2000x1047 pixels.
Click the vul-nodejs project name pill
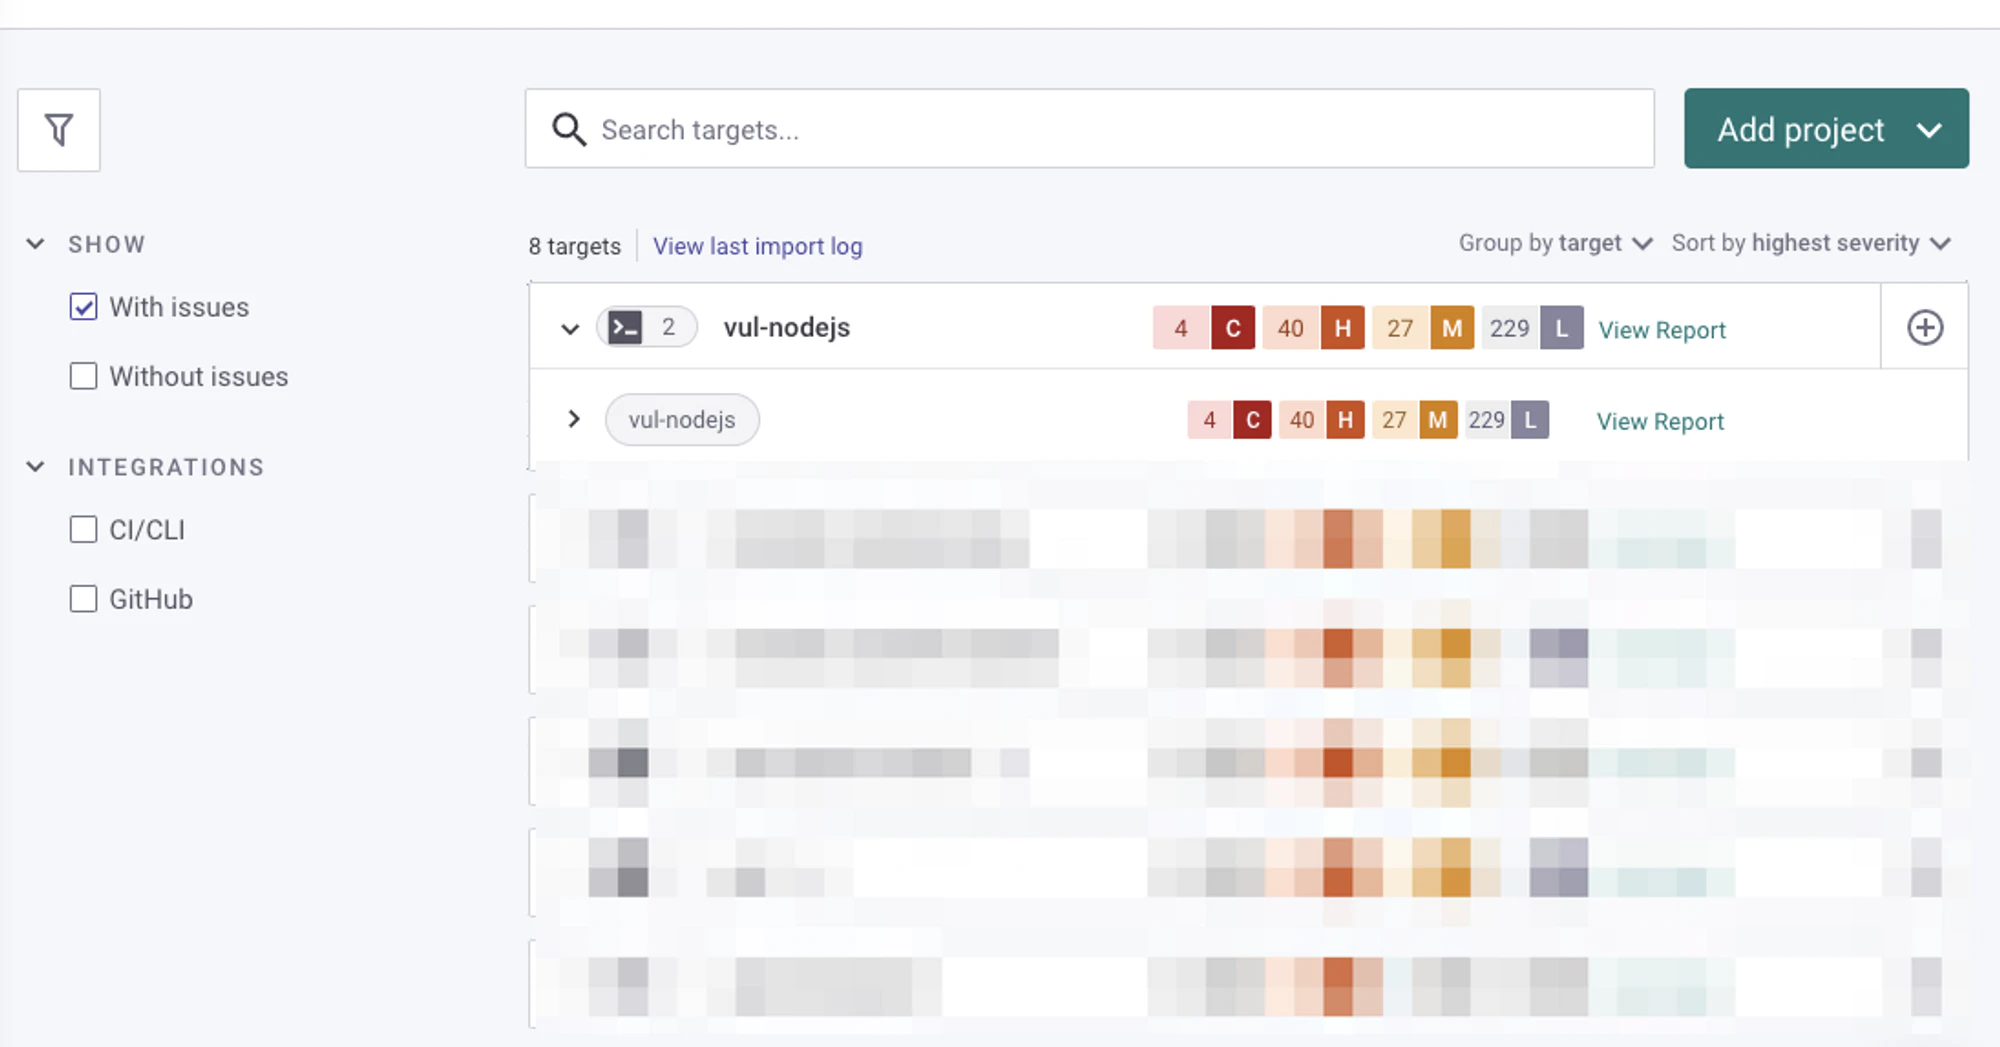tap(682, 420)
